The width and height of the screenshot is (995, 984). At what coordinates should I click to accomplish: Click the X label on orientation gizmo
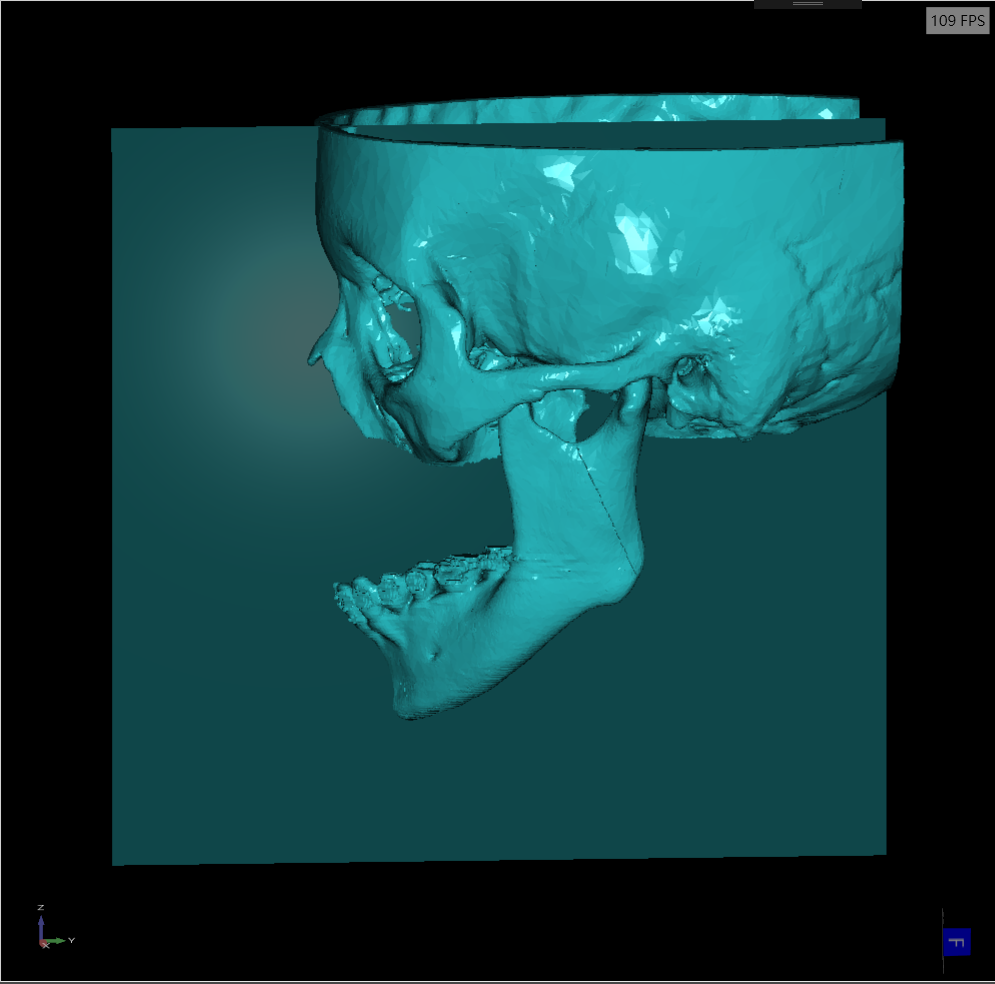(x=46, y=946)
